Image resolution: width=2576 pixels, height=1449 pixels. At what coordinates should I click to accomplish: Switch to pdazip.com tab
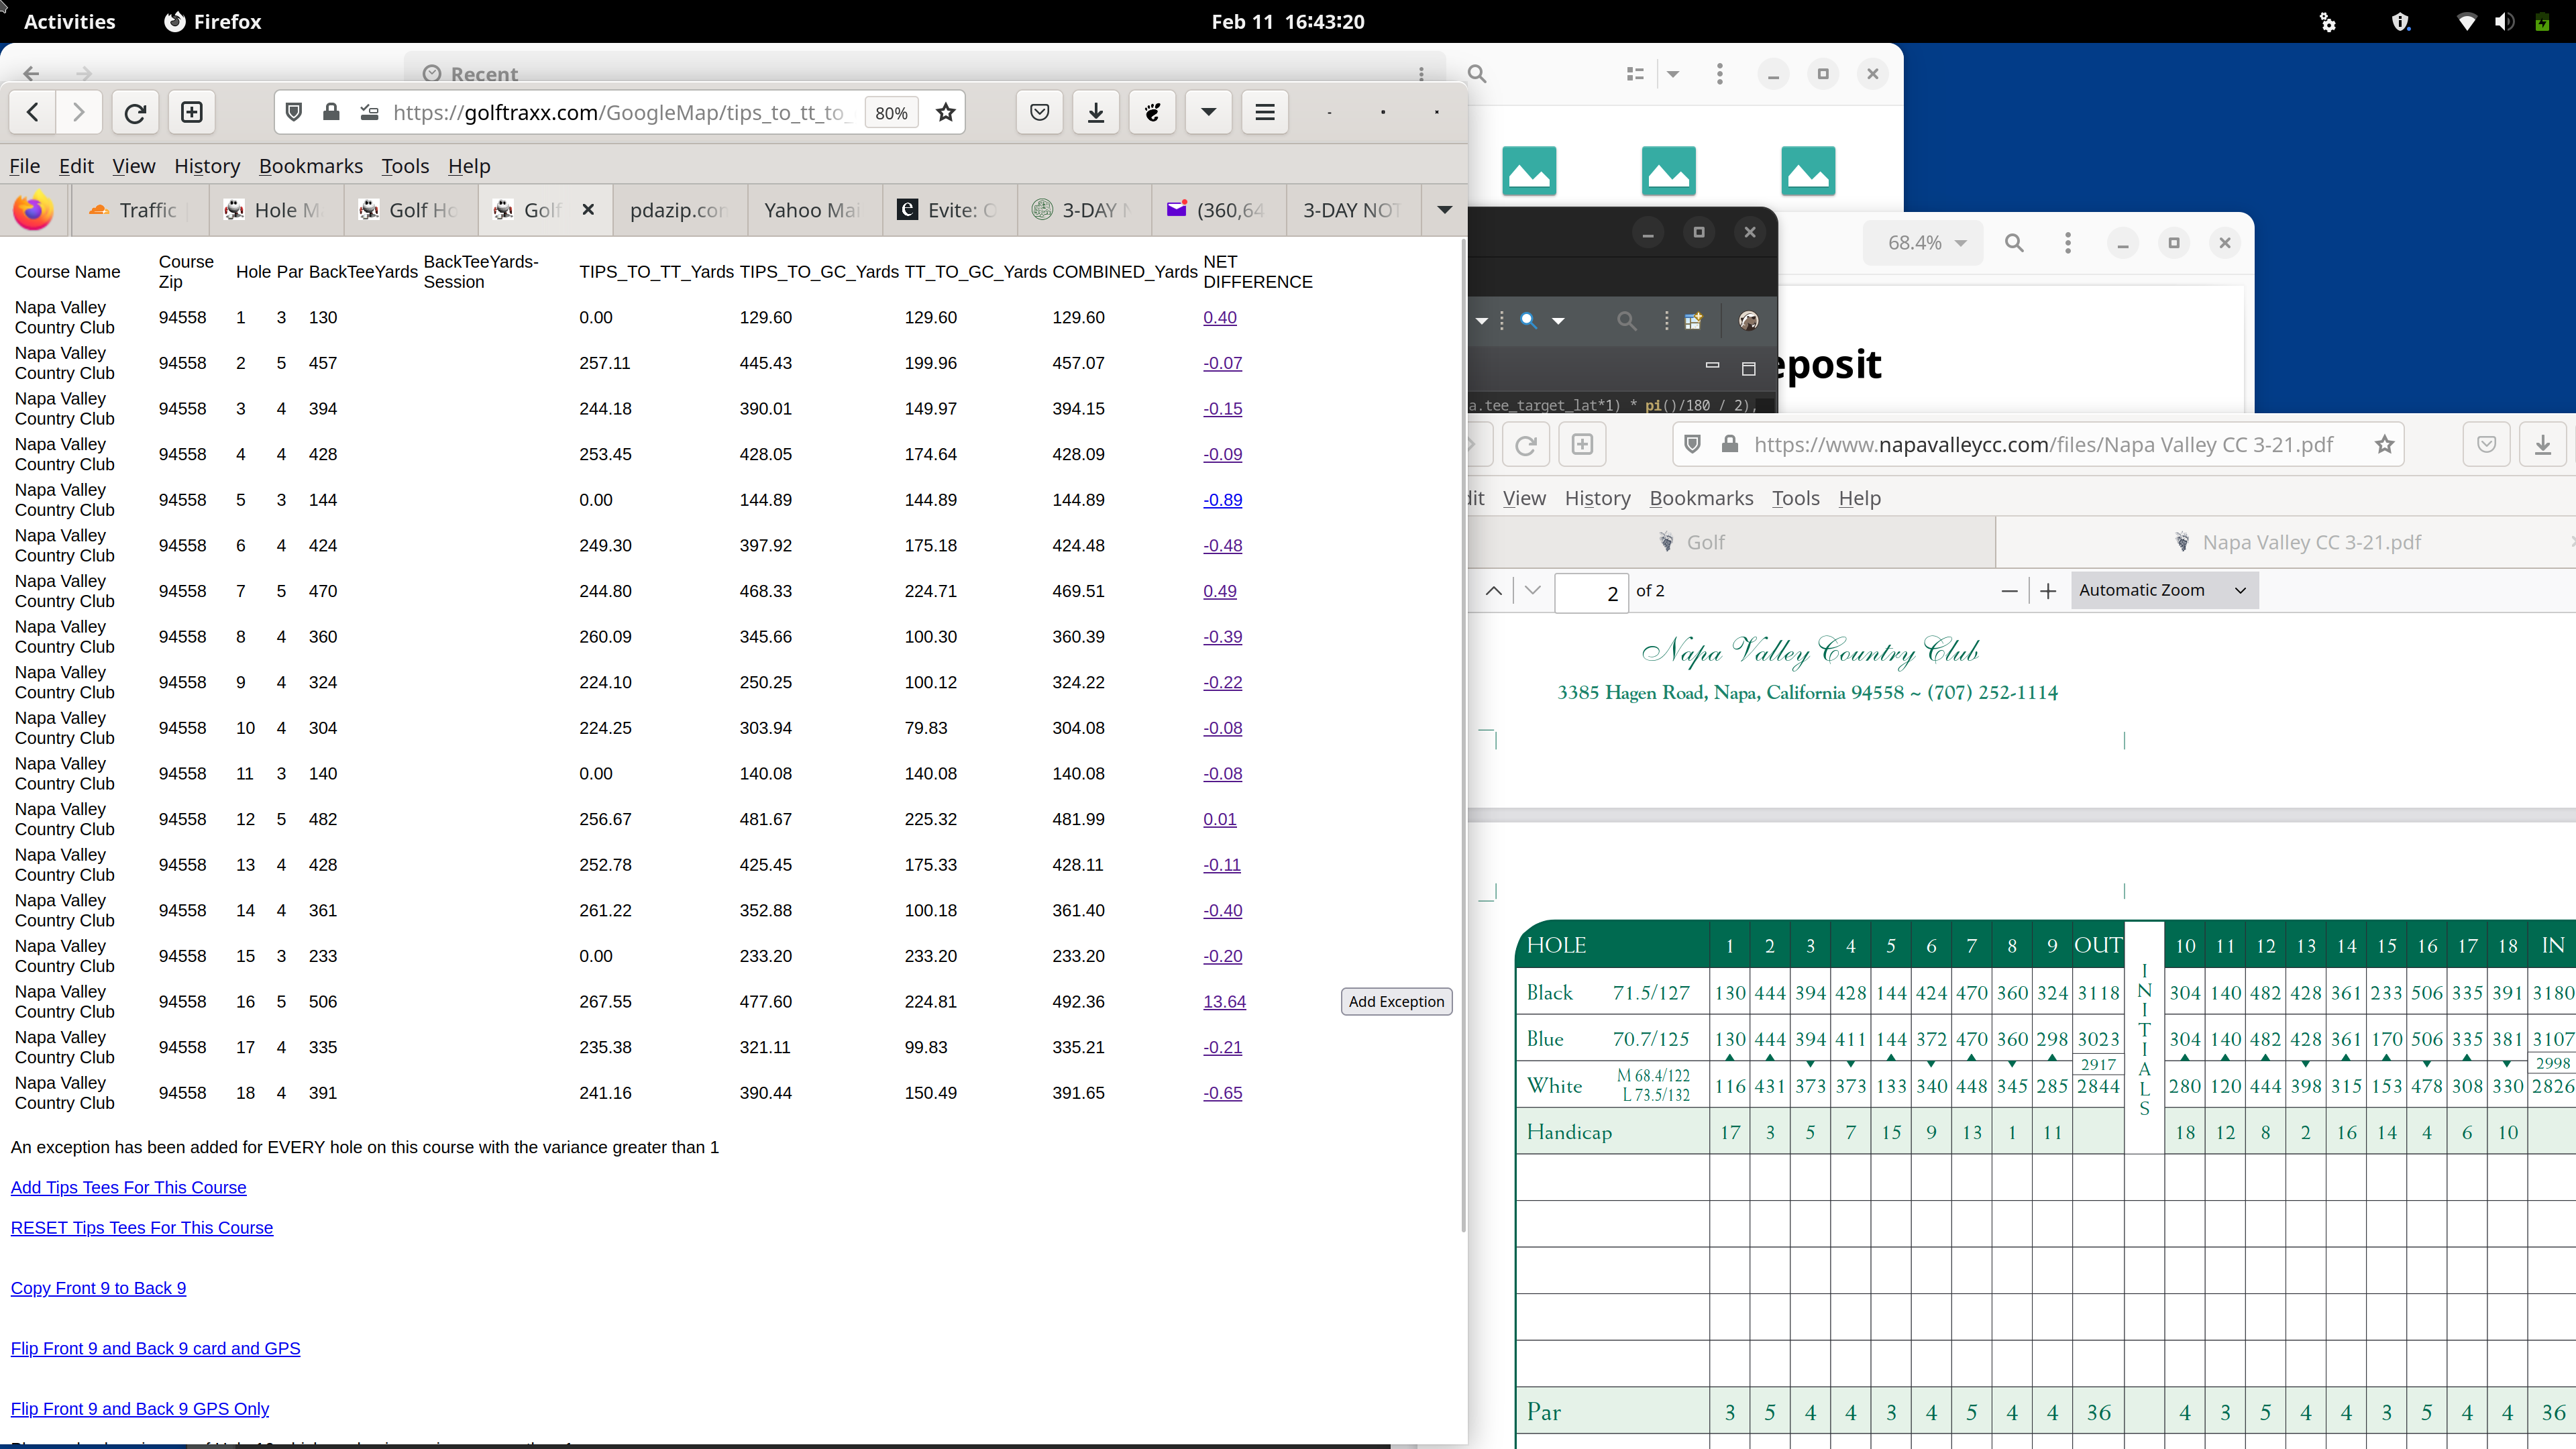(x=679, y=210)
